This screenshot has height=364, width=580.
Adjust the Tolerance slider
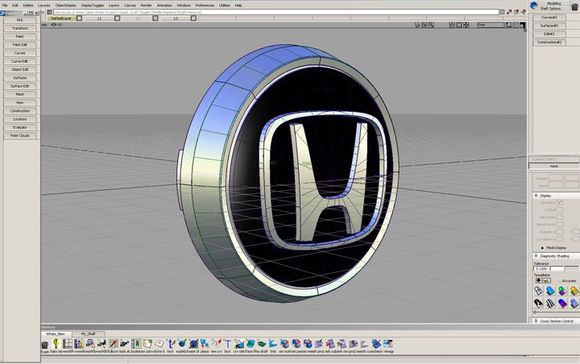click(x=564, y=268)
